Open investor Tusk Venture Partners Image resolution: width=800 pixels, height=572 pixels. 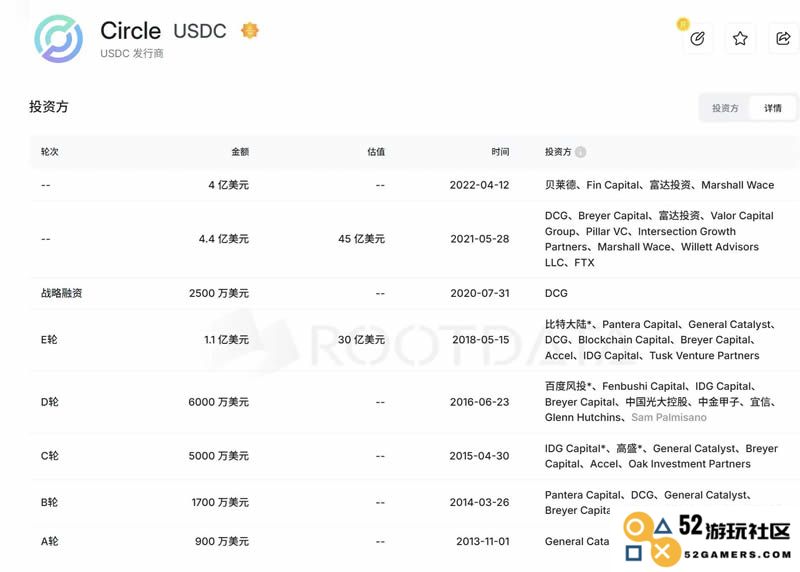pos(705,356)
